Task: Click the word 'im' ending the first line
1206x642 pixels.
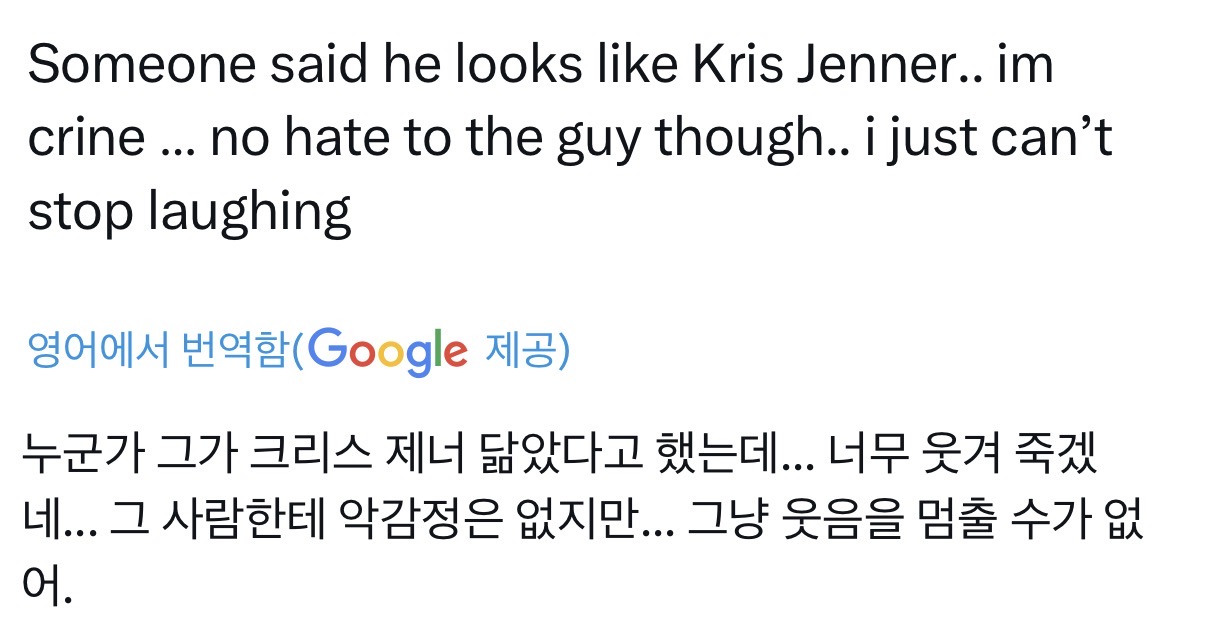Action: coord(1024,66)
